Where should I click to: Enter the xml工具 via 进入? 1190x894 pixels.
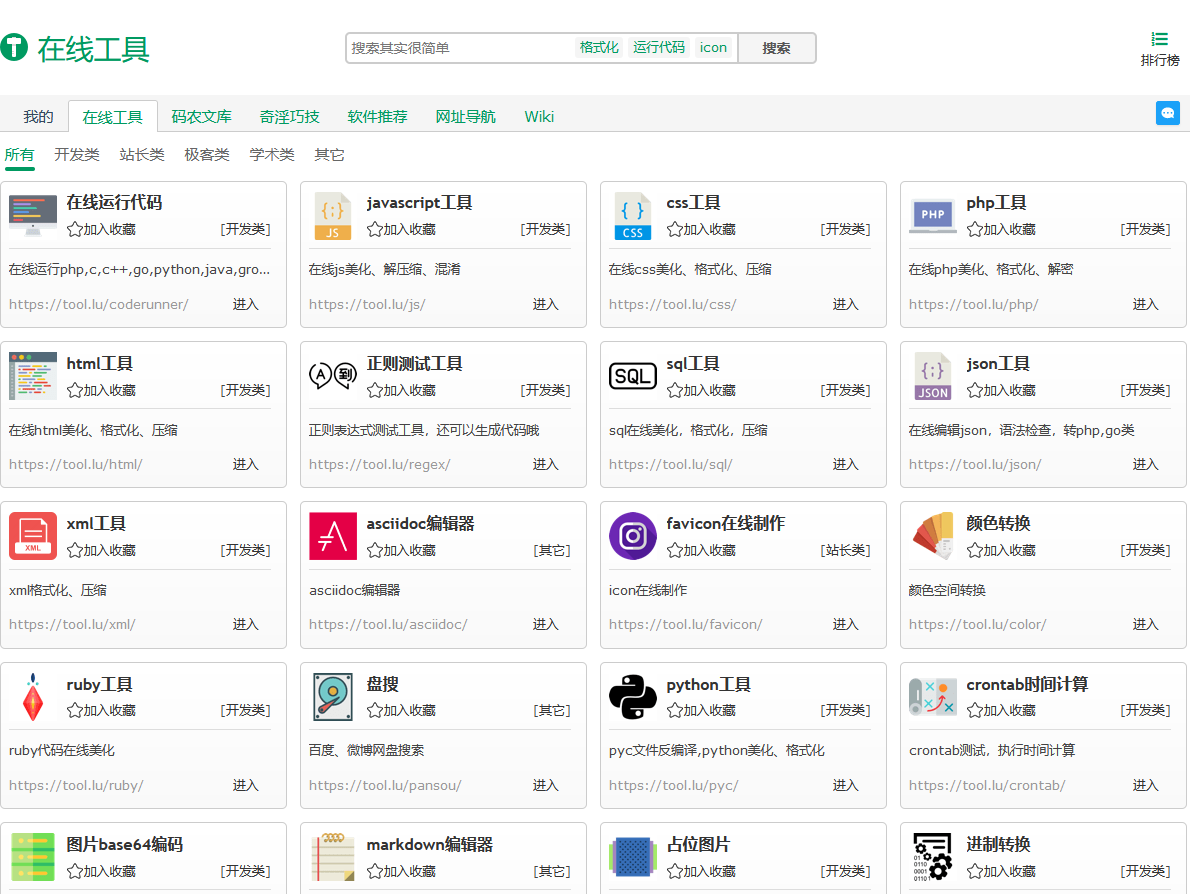[245, 625]
